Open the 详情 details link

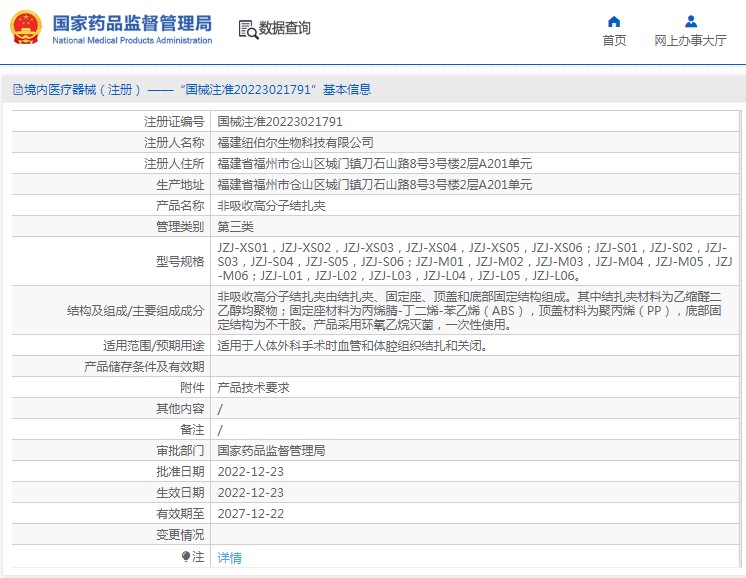click(x=229, y=558)
